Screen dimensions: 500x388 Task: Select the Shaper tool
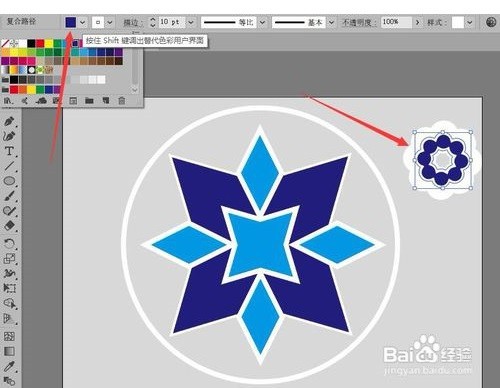pos(9,211)
